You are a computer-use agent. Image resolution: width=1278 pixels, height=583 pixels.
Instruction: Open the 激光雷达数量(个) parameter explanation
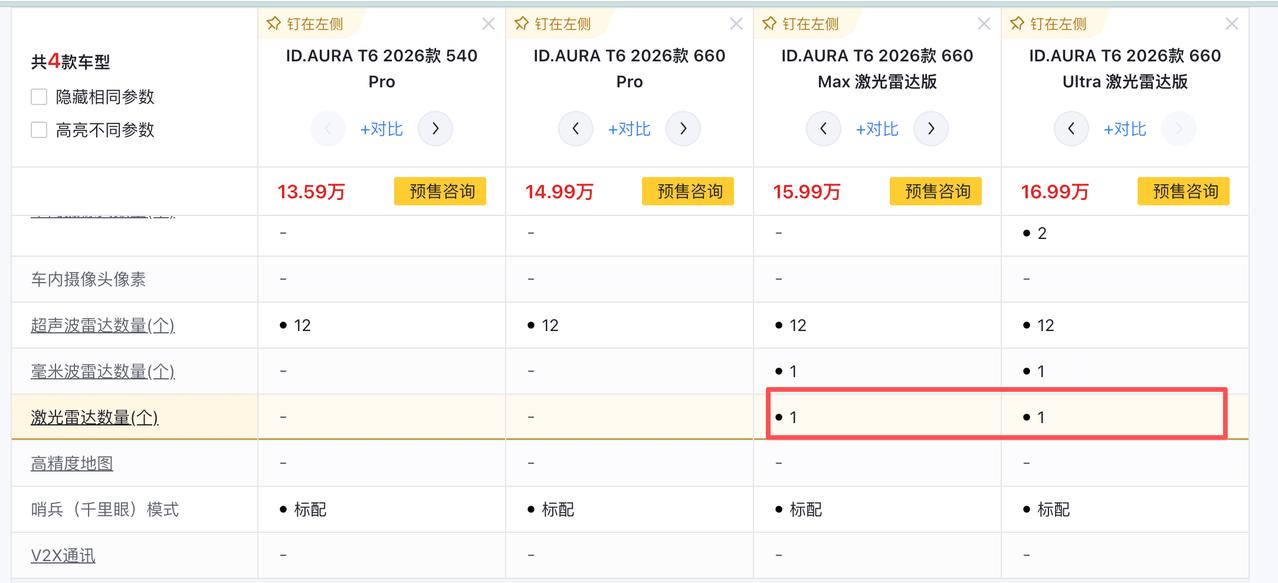coord(94,417)
